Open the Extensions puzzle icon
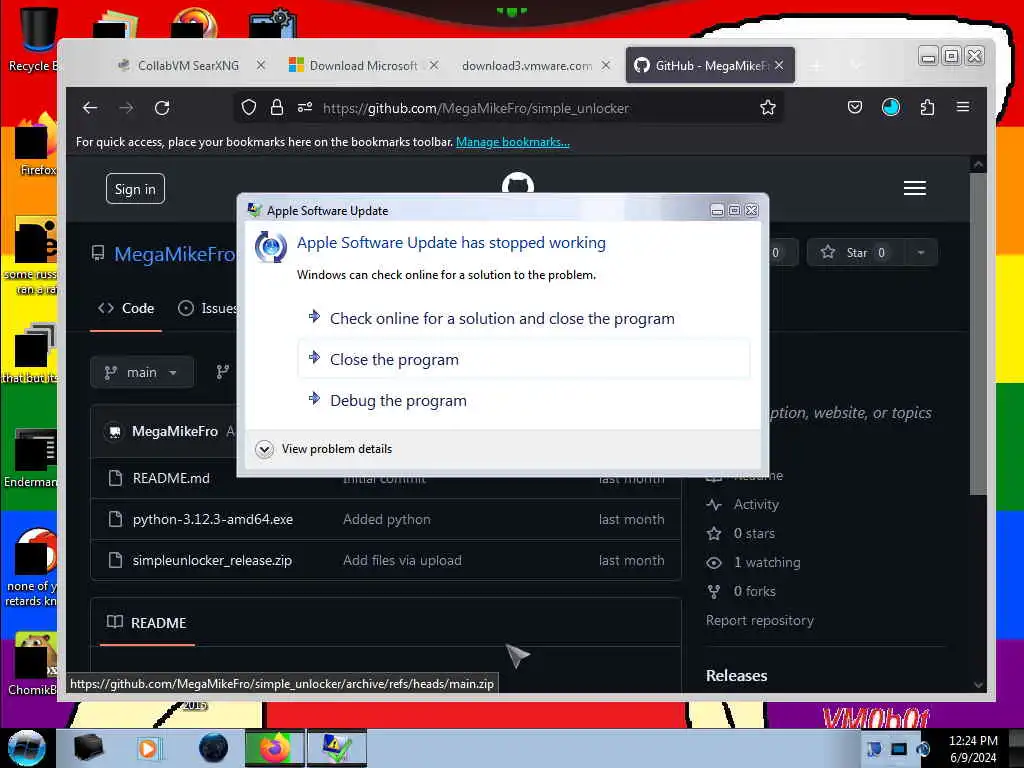This screenshot has height=768, width=1024. [927, 108]
